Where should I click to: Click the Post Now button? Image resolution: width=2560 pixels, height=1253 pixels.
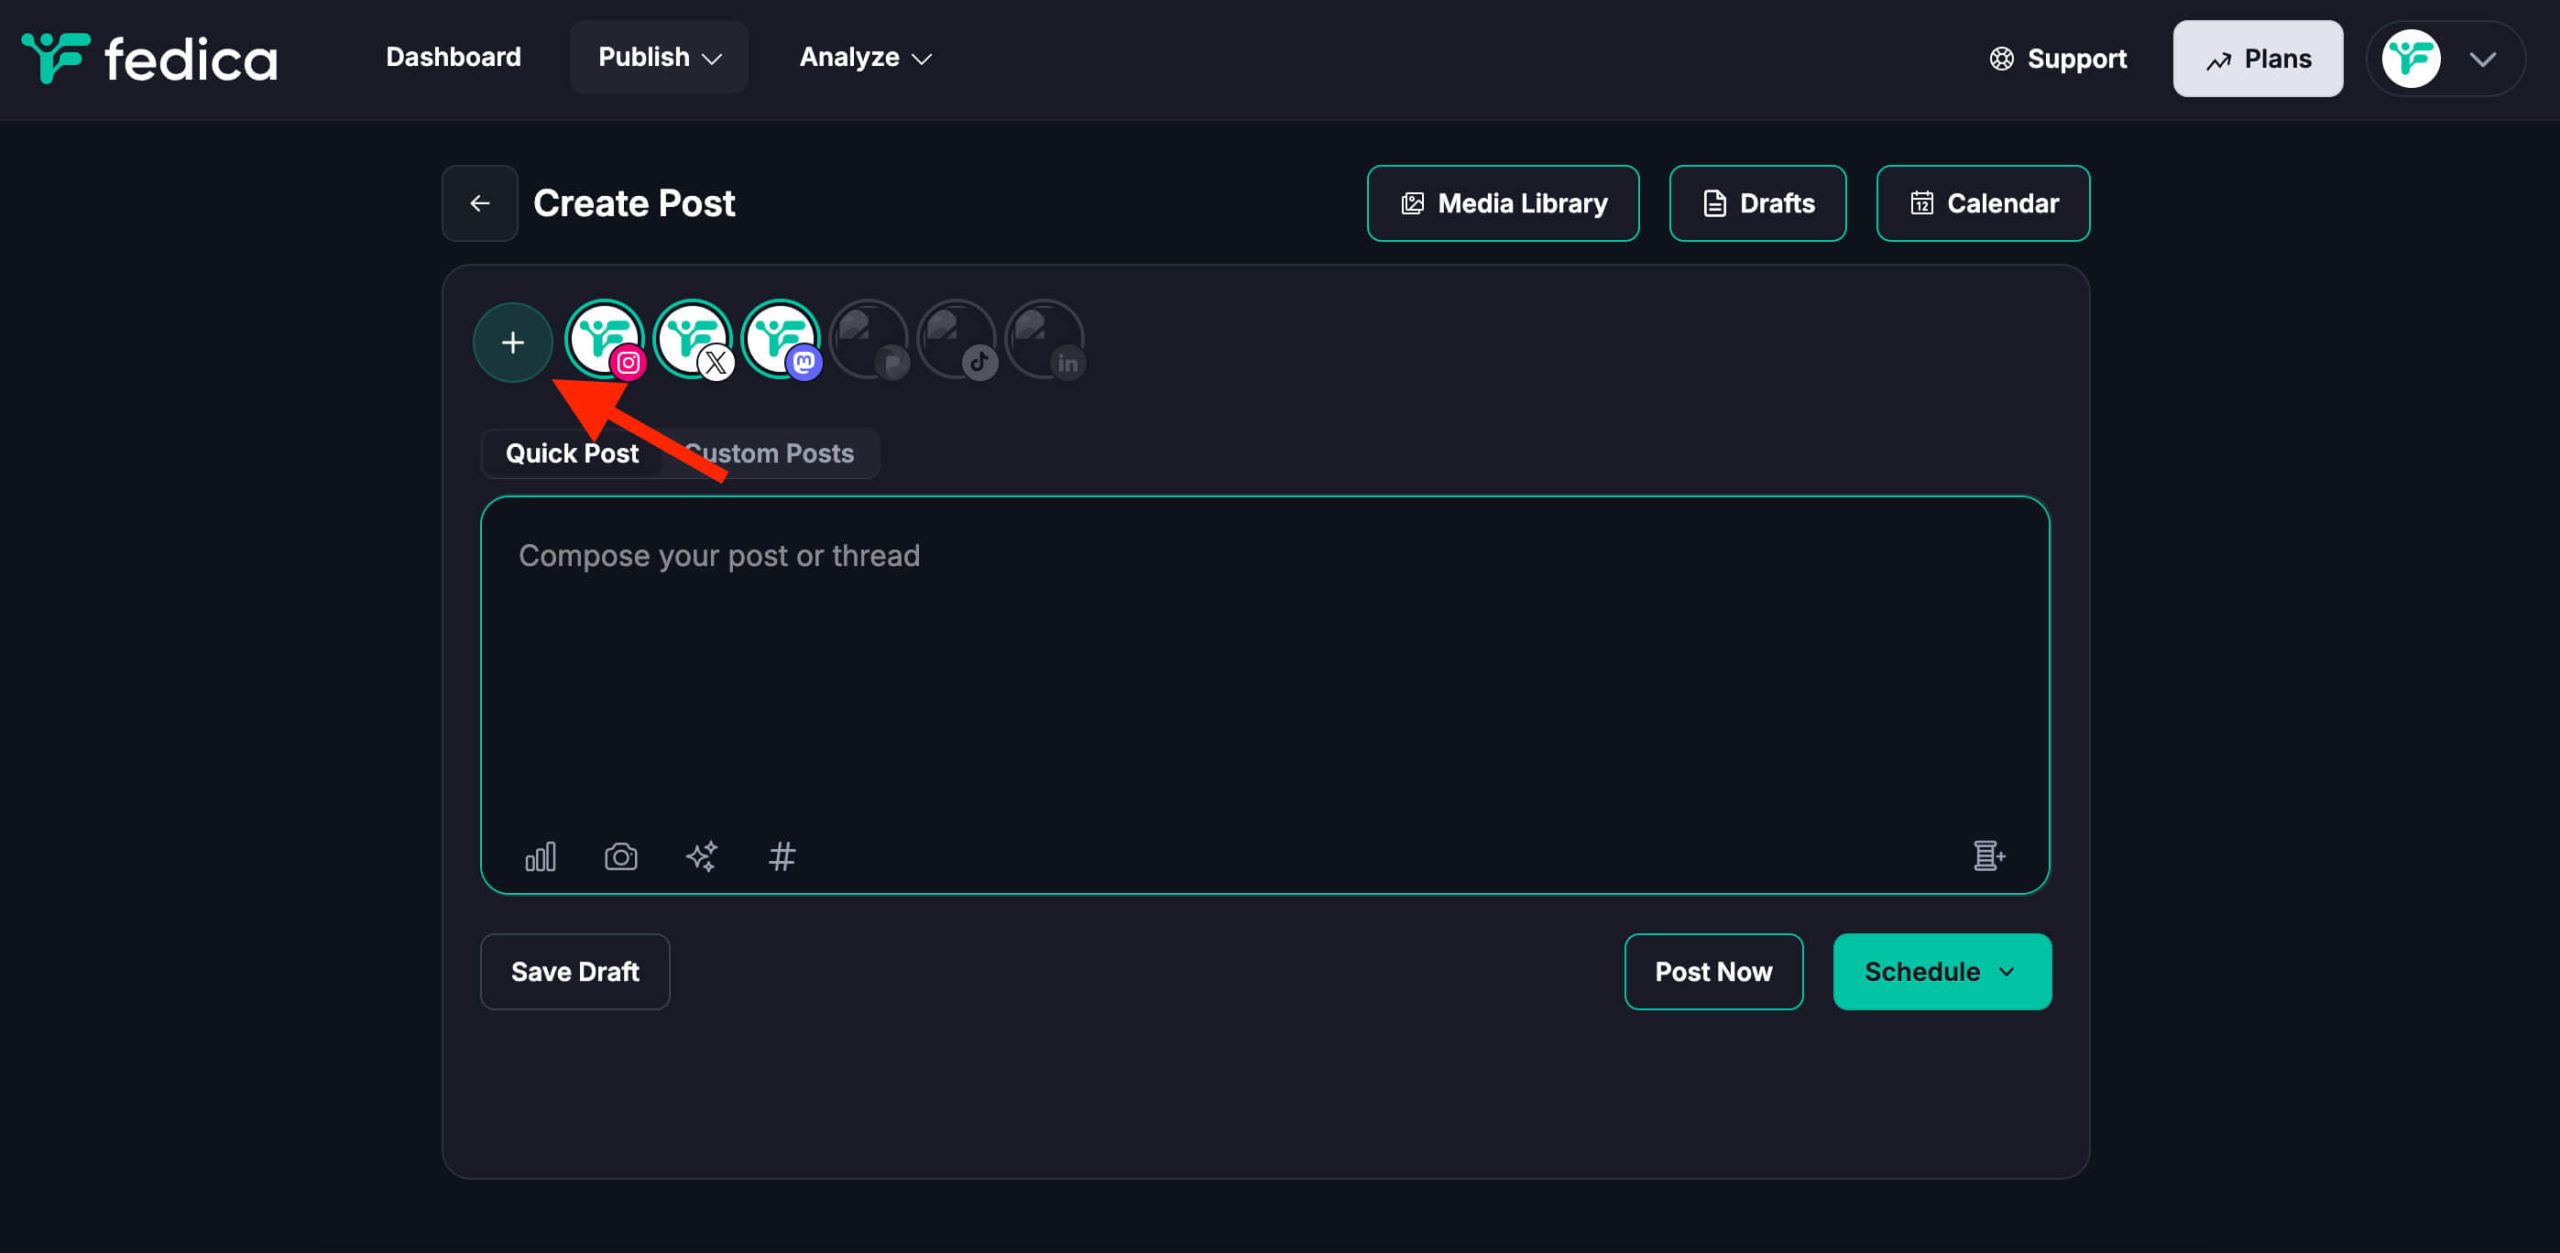[1713, 971]
